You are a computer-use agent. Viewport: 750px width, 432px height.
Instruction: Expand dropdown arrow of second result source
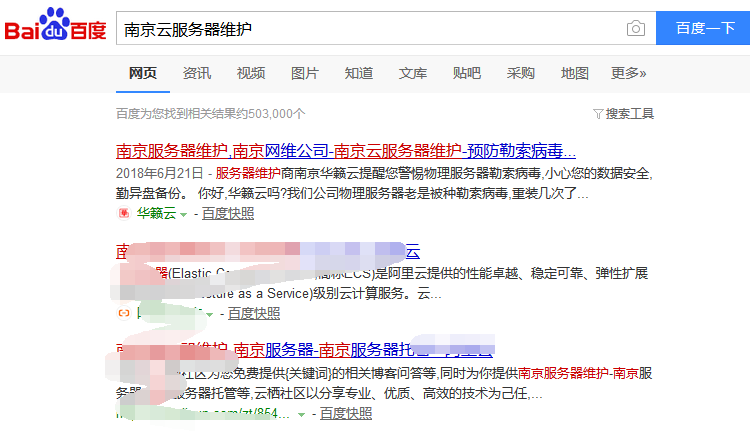click(x=210, y=315)
